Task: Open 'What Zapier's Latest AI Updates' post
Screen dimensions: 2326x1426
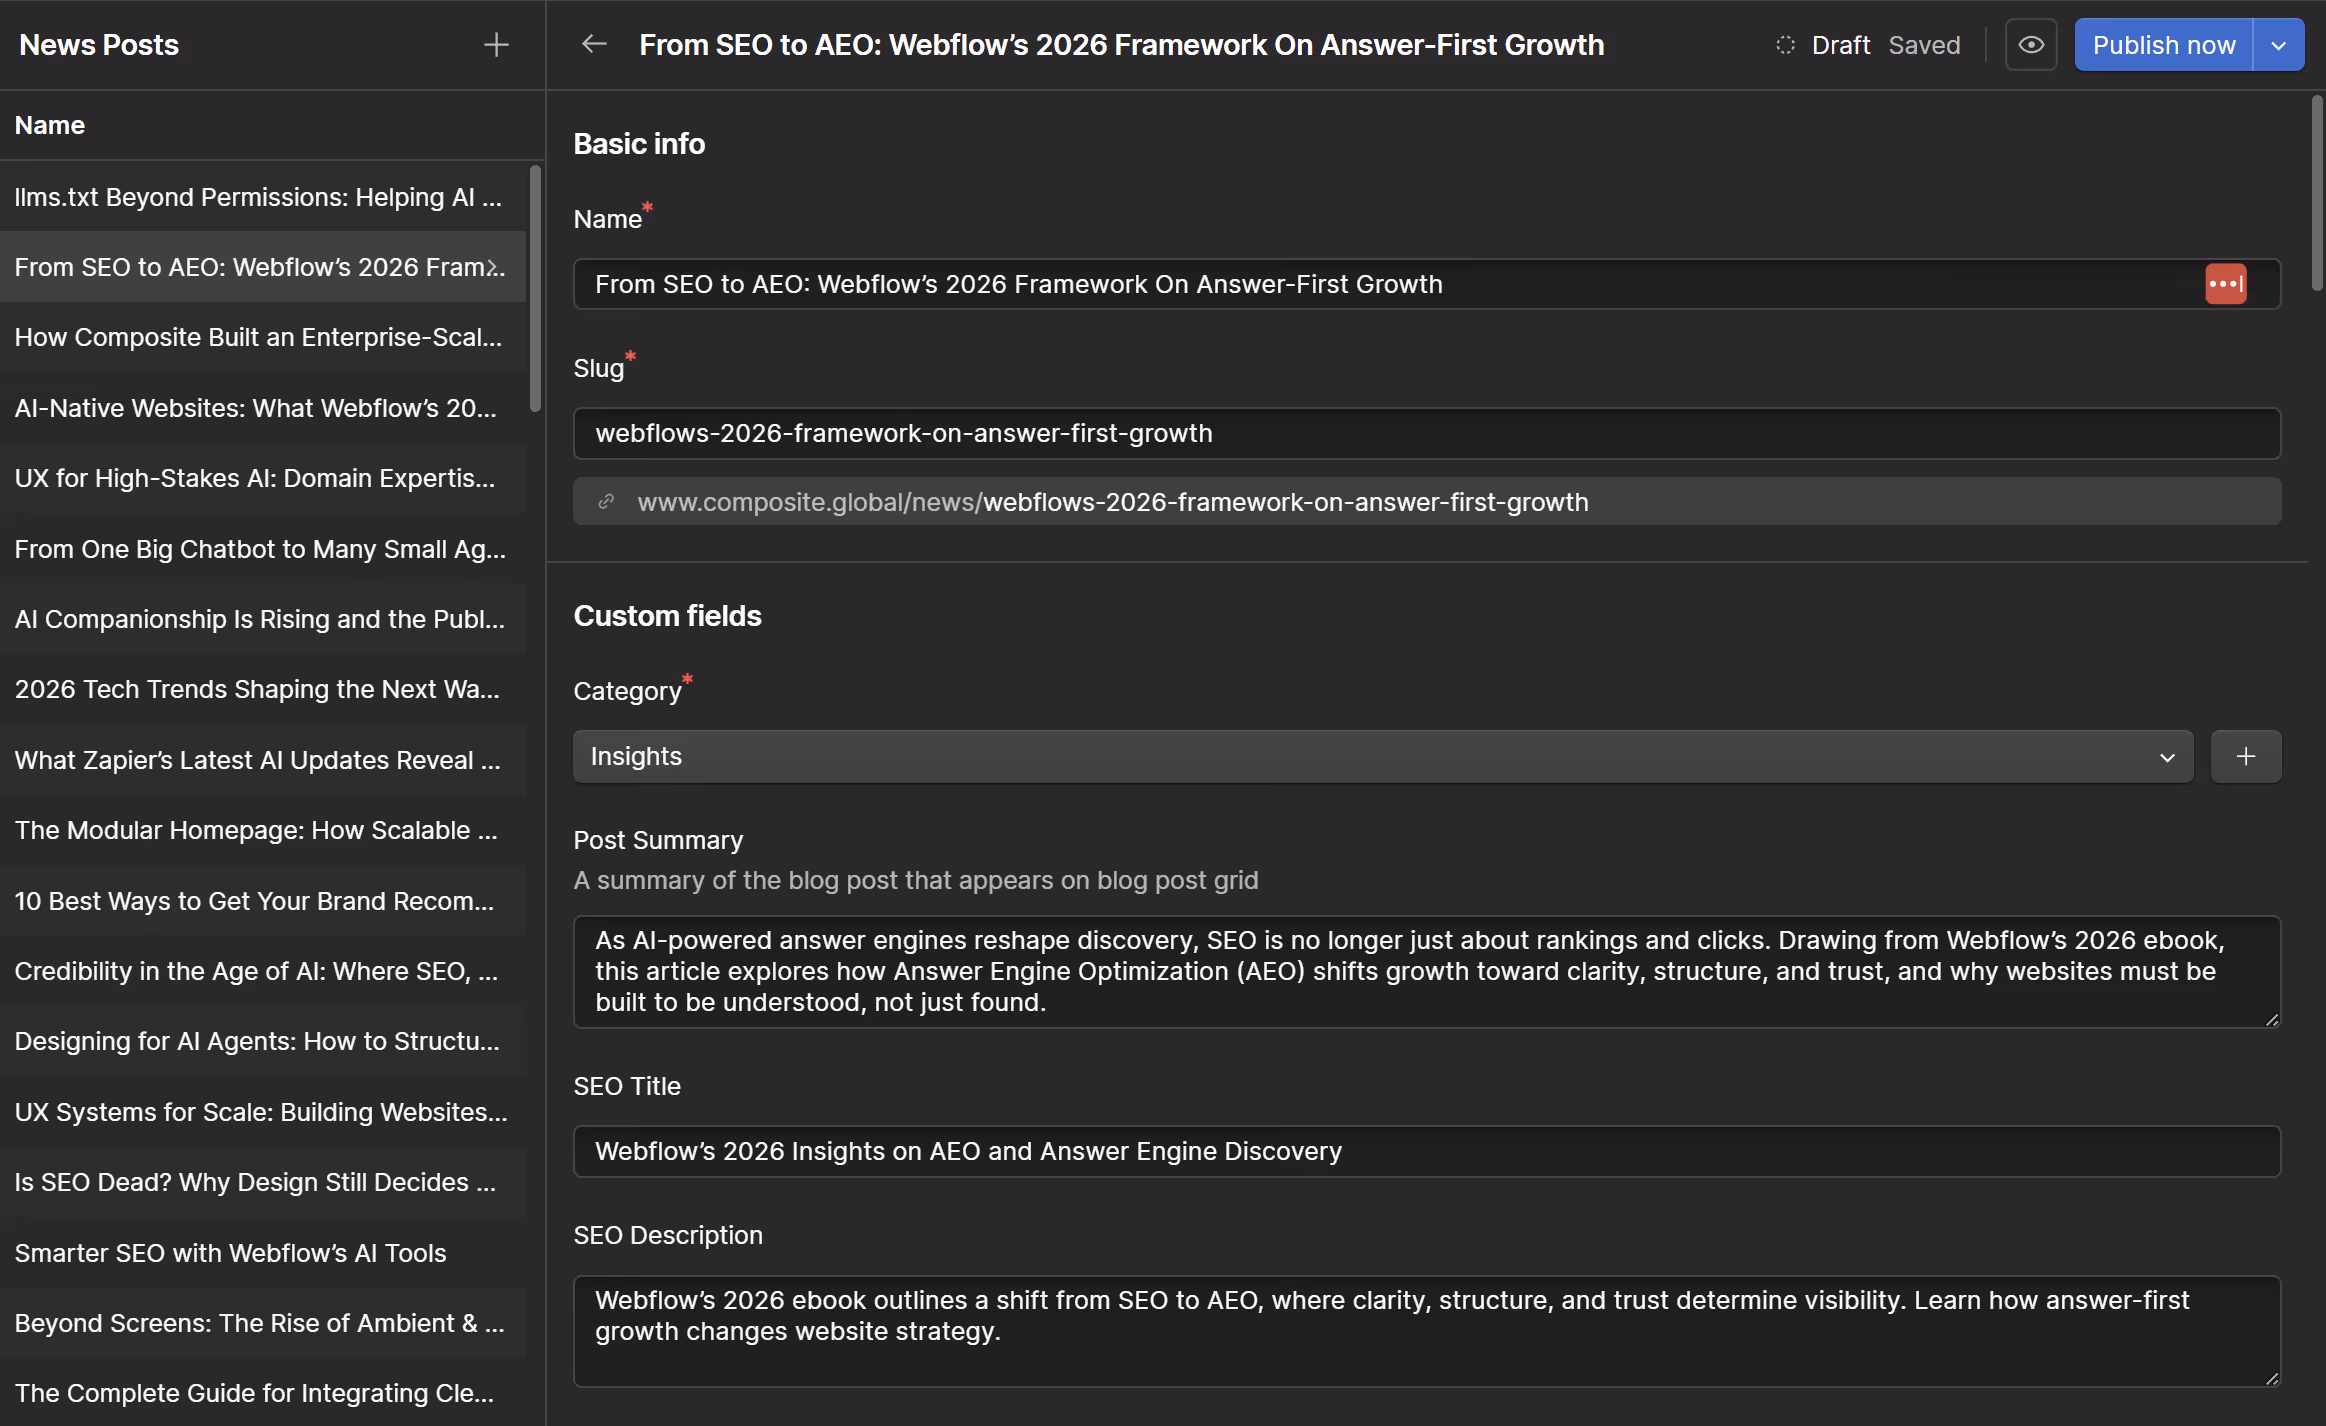Action: tap(263, 760)
